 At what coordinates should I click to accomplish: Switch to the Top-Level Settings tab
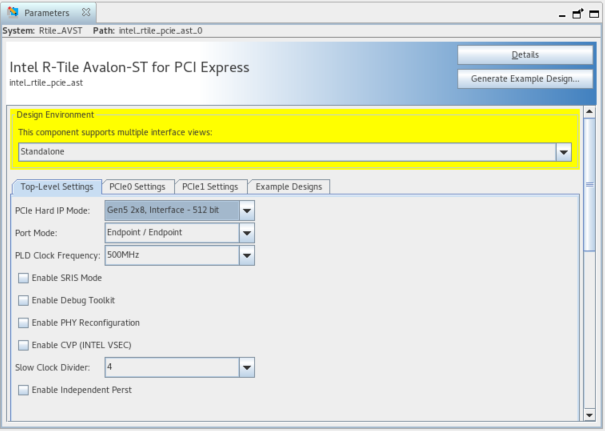57,187
